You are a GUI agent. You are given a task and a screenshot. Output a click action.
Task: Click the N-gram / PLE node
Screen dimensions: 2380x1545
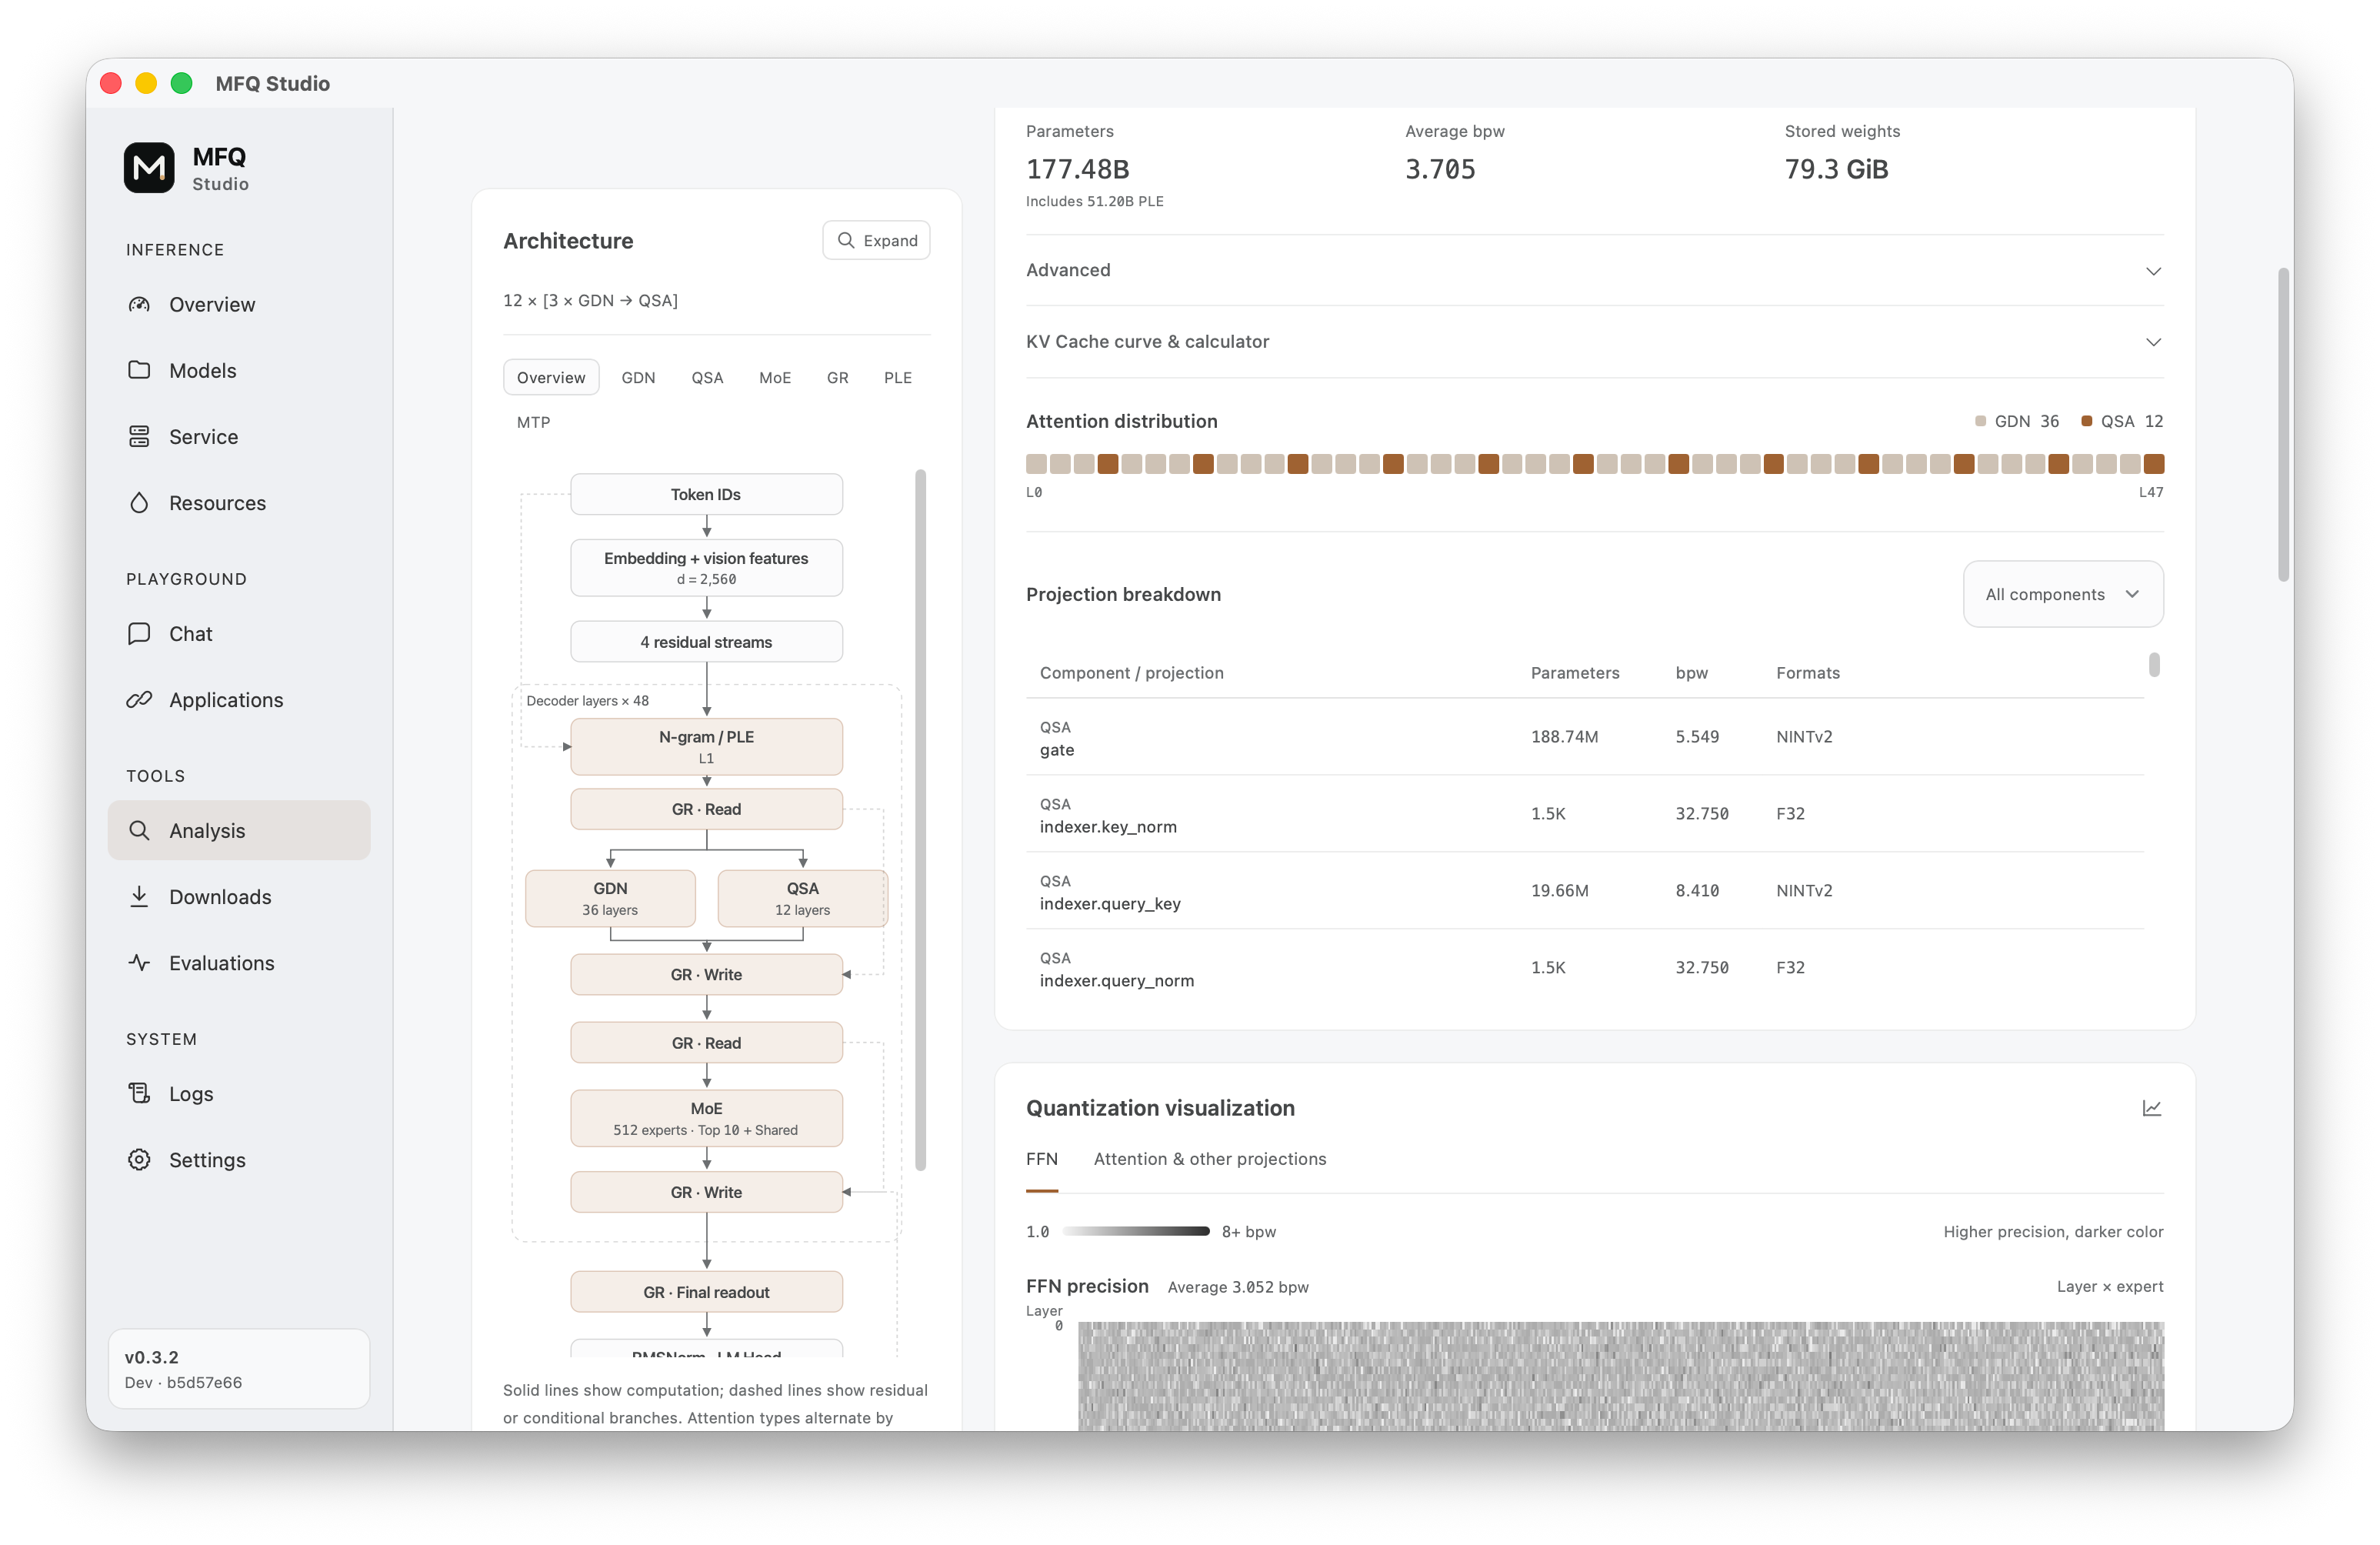[x=706, y=746]
